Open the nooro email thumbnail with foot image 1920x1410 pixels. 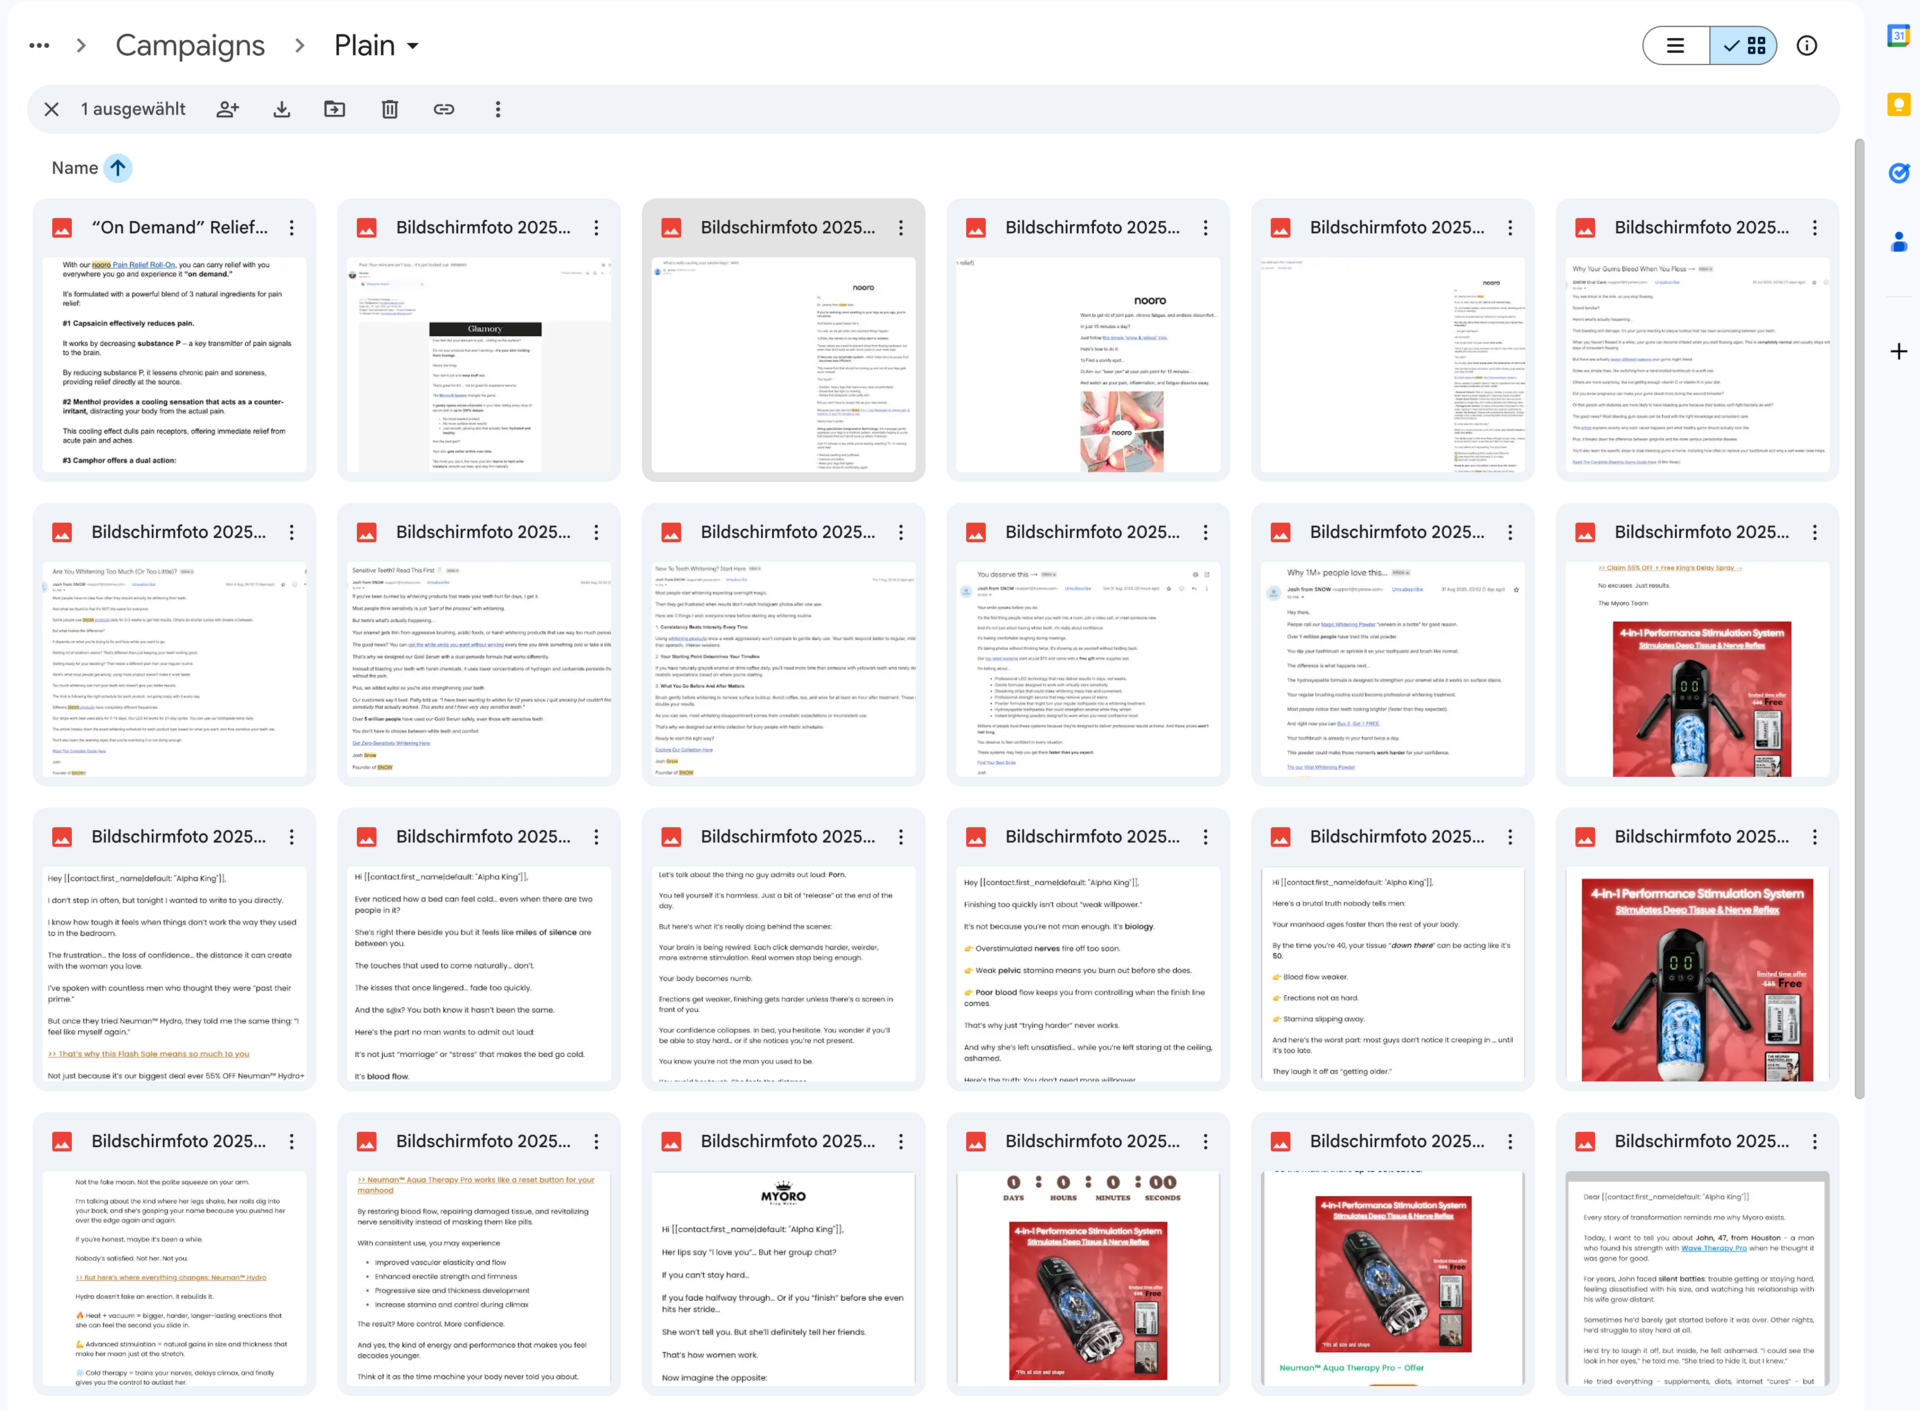click(1087, 365)
